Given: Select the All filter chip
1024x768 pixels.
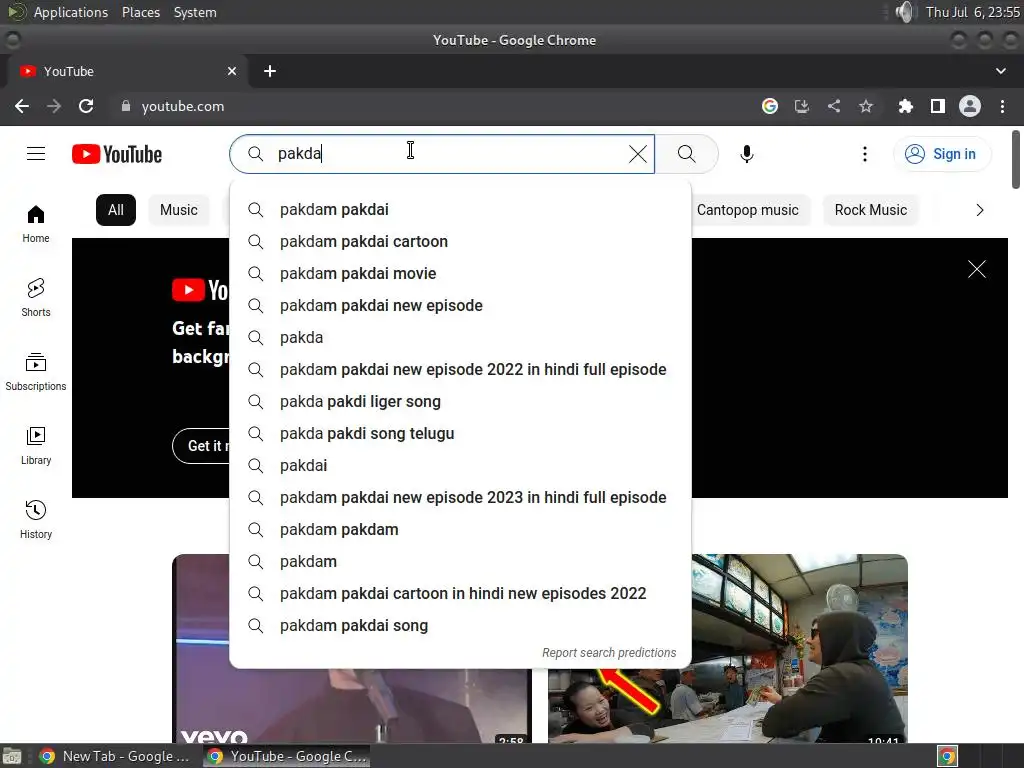Looking at the screenshot, I should pyautogui.click(x=116, y=210).
